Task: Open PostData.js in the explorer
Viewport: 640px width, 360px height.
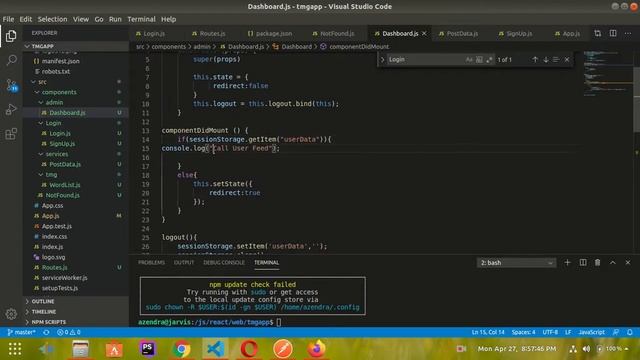Action: click(65, 164)
